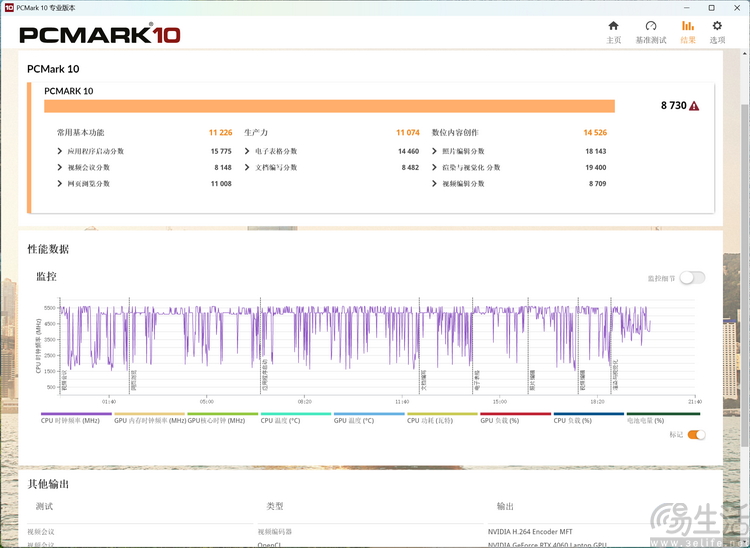Toggle the dark green 电池电量 (%) legend
Screen dimensions: 750x548
pos(663,418)
